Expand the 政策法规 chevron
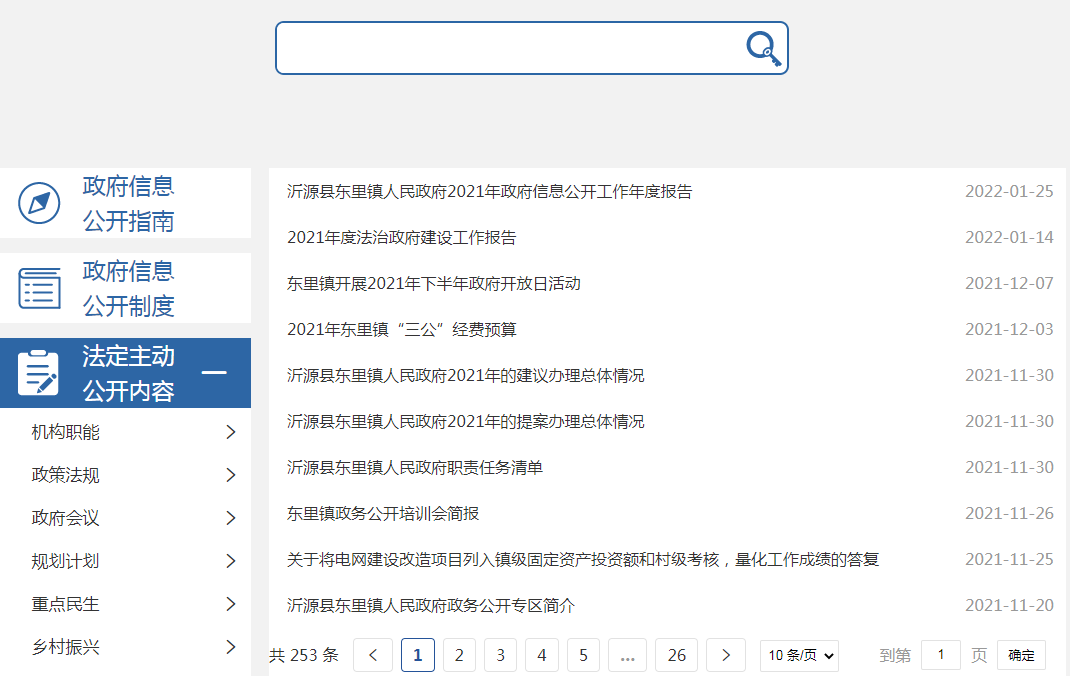This screenshot has height=676, width=1070. pyautogui.click(x=231, y=475)
